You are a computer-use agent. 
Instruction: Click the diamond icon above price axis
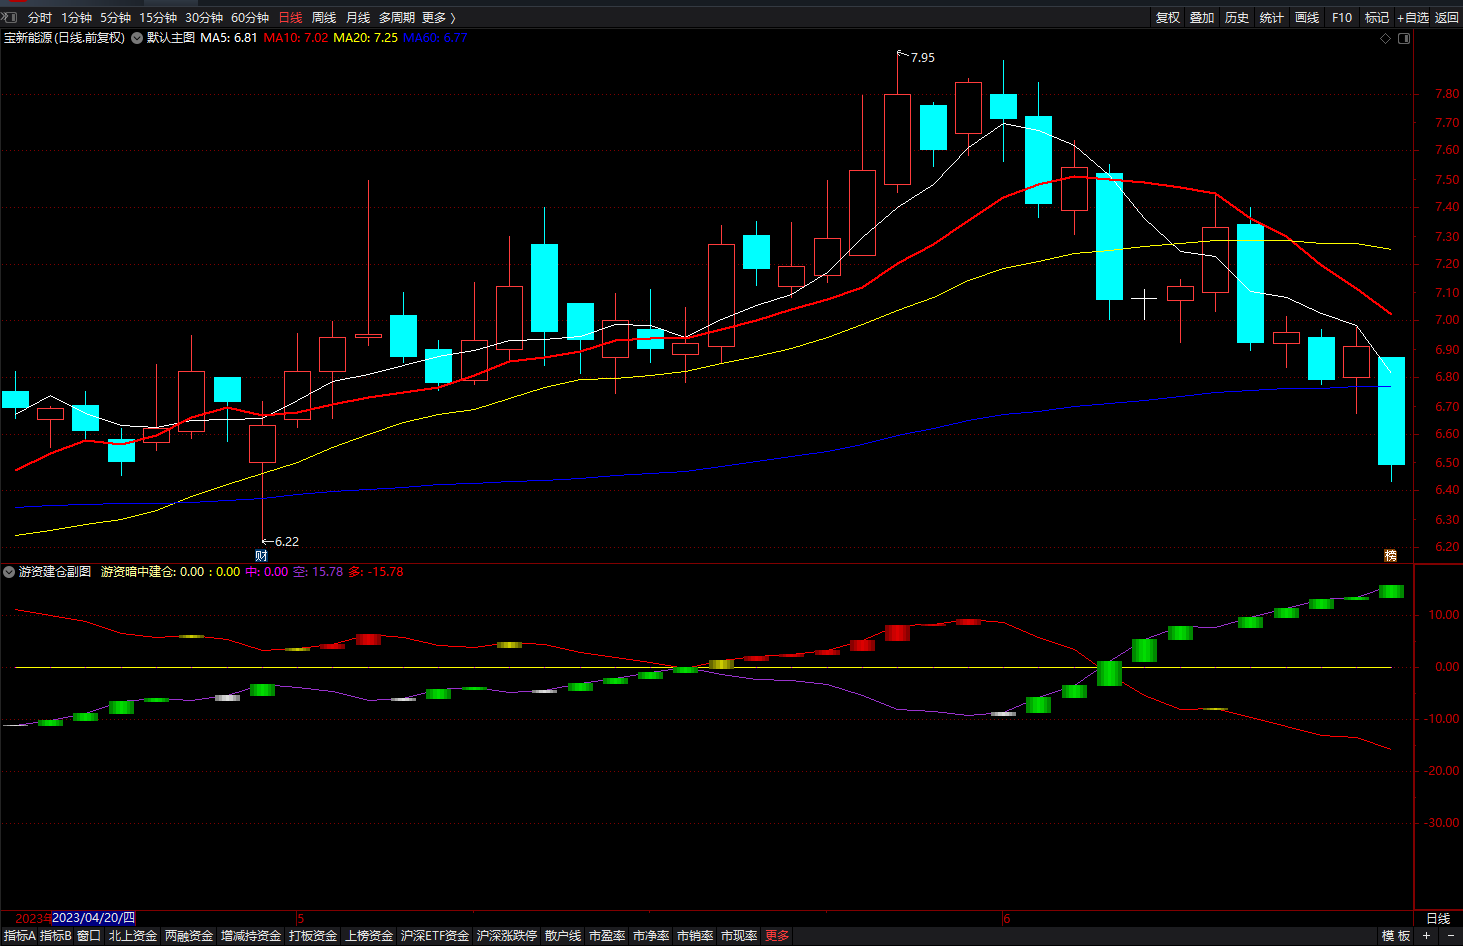tap(1385, 39)
